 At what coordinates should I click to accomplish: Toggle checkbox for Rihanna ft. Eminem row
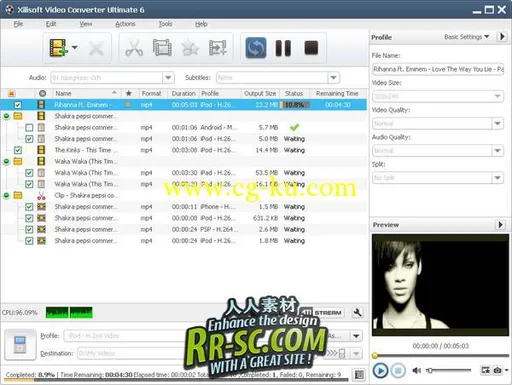click(18, 105)
